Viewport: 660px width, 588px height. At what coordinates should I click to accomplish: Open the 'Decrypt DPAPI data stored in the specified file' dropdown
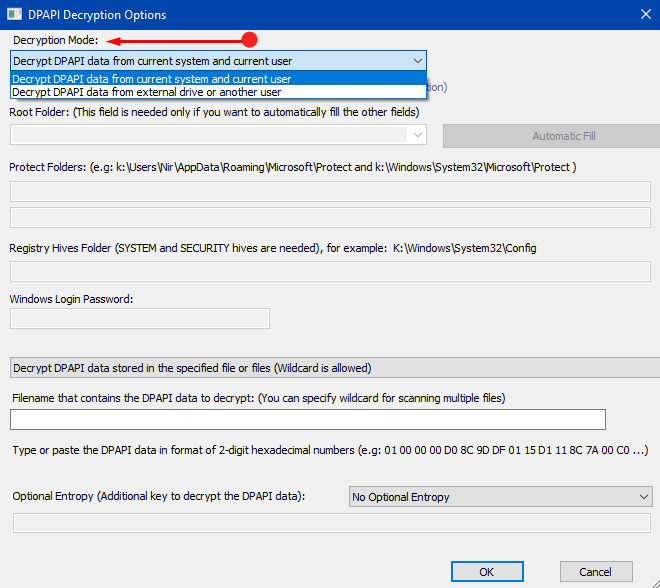pyautogui.click(x=335, y=367)
